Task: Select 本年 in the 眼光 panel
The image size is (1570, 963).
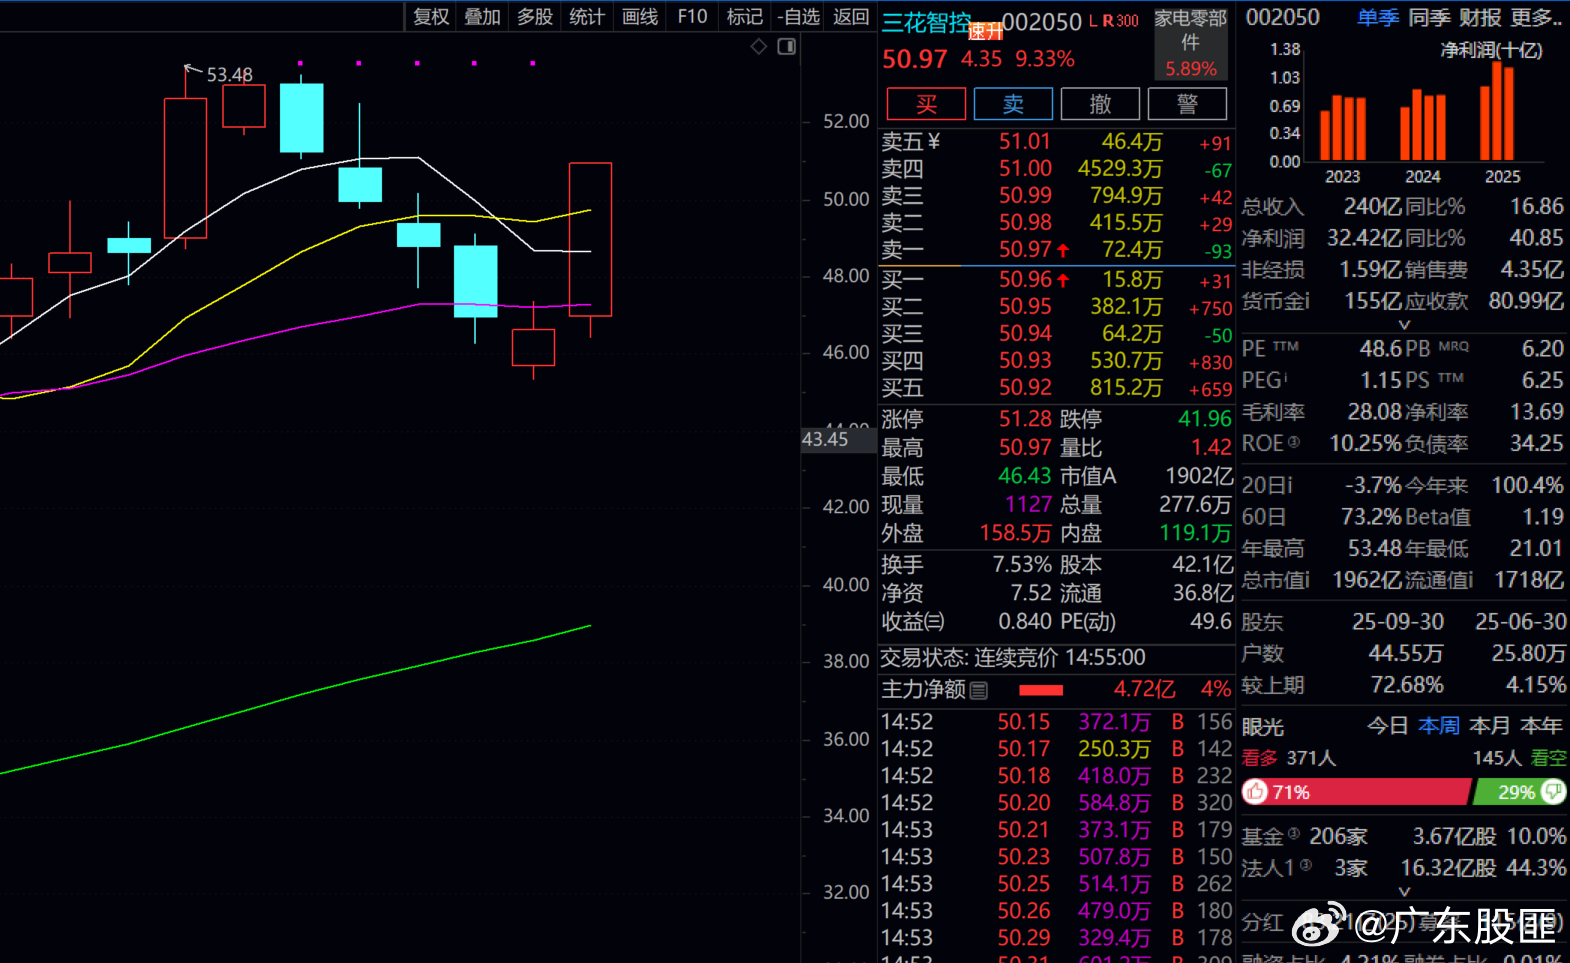Action: (x=1541, y=726)
